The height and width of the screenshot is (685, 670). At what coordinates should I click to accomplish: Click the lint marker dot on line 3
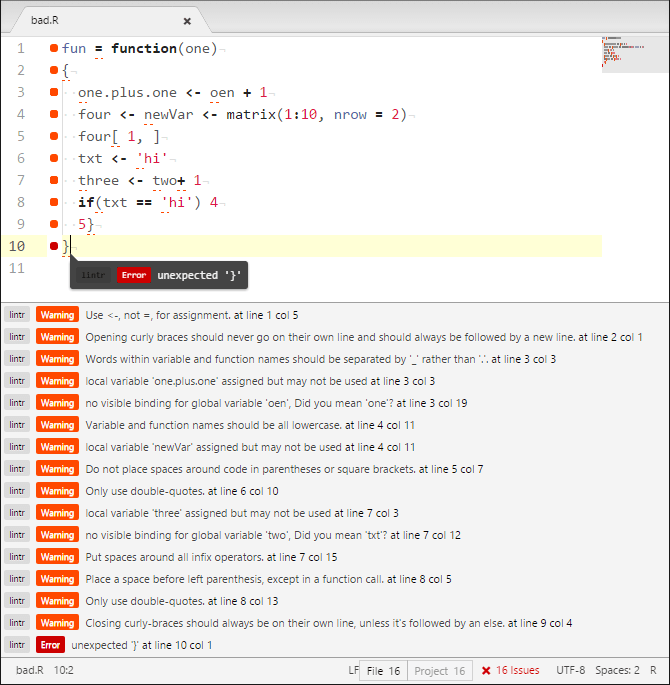(x=54, y=92)
